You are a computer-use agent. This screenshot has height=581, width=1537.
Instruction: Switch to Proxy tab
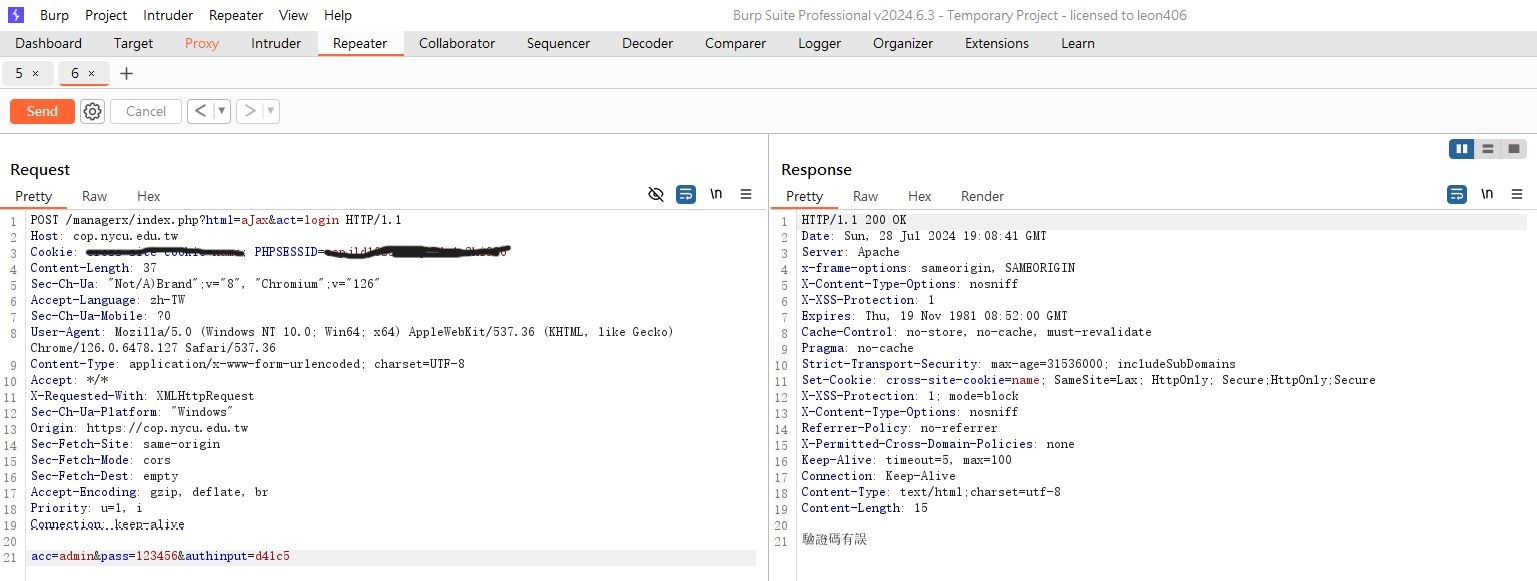pyautogui.click(x=202, y=43)
